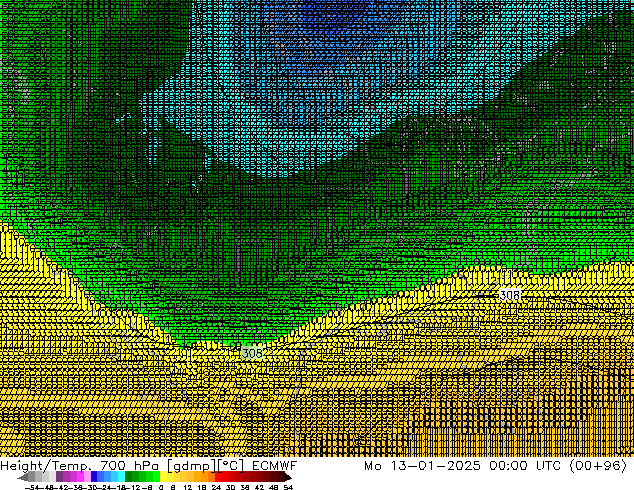
Task: Click the bright red legend swatch at 24
Action: point(218,477)
